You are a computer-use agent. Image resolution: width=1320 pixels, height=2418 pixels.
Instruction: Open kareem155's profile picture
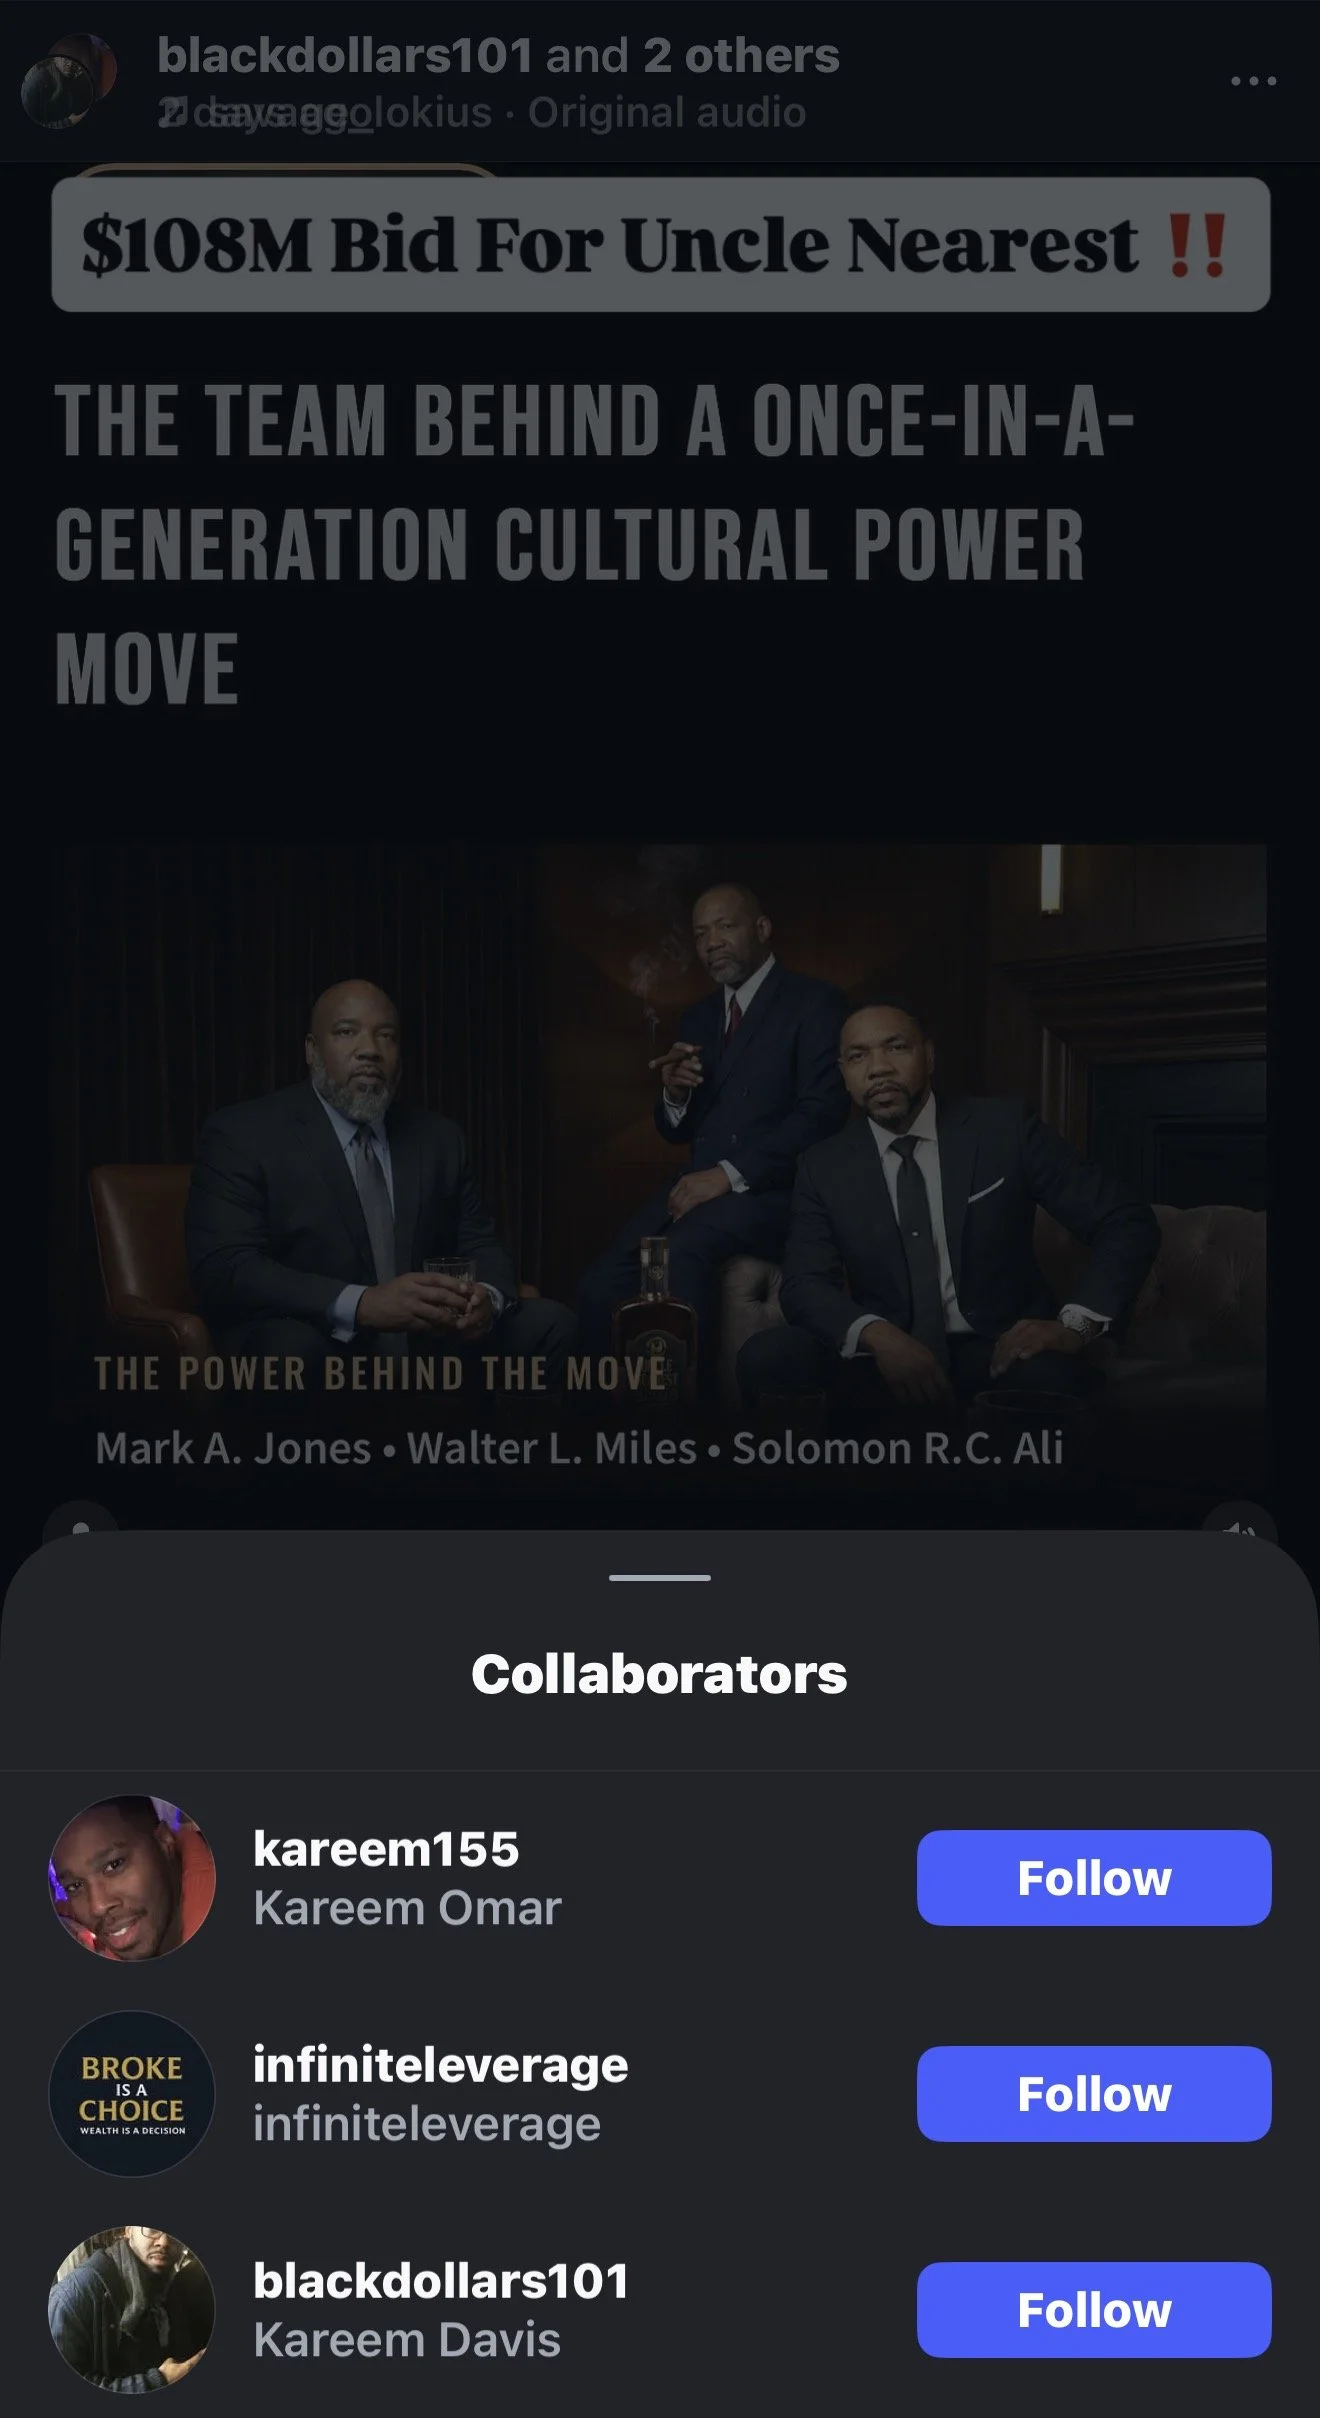(x=132, y=1878)
